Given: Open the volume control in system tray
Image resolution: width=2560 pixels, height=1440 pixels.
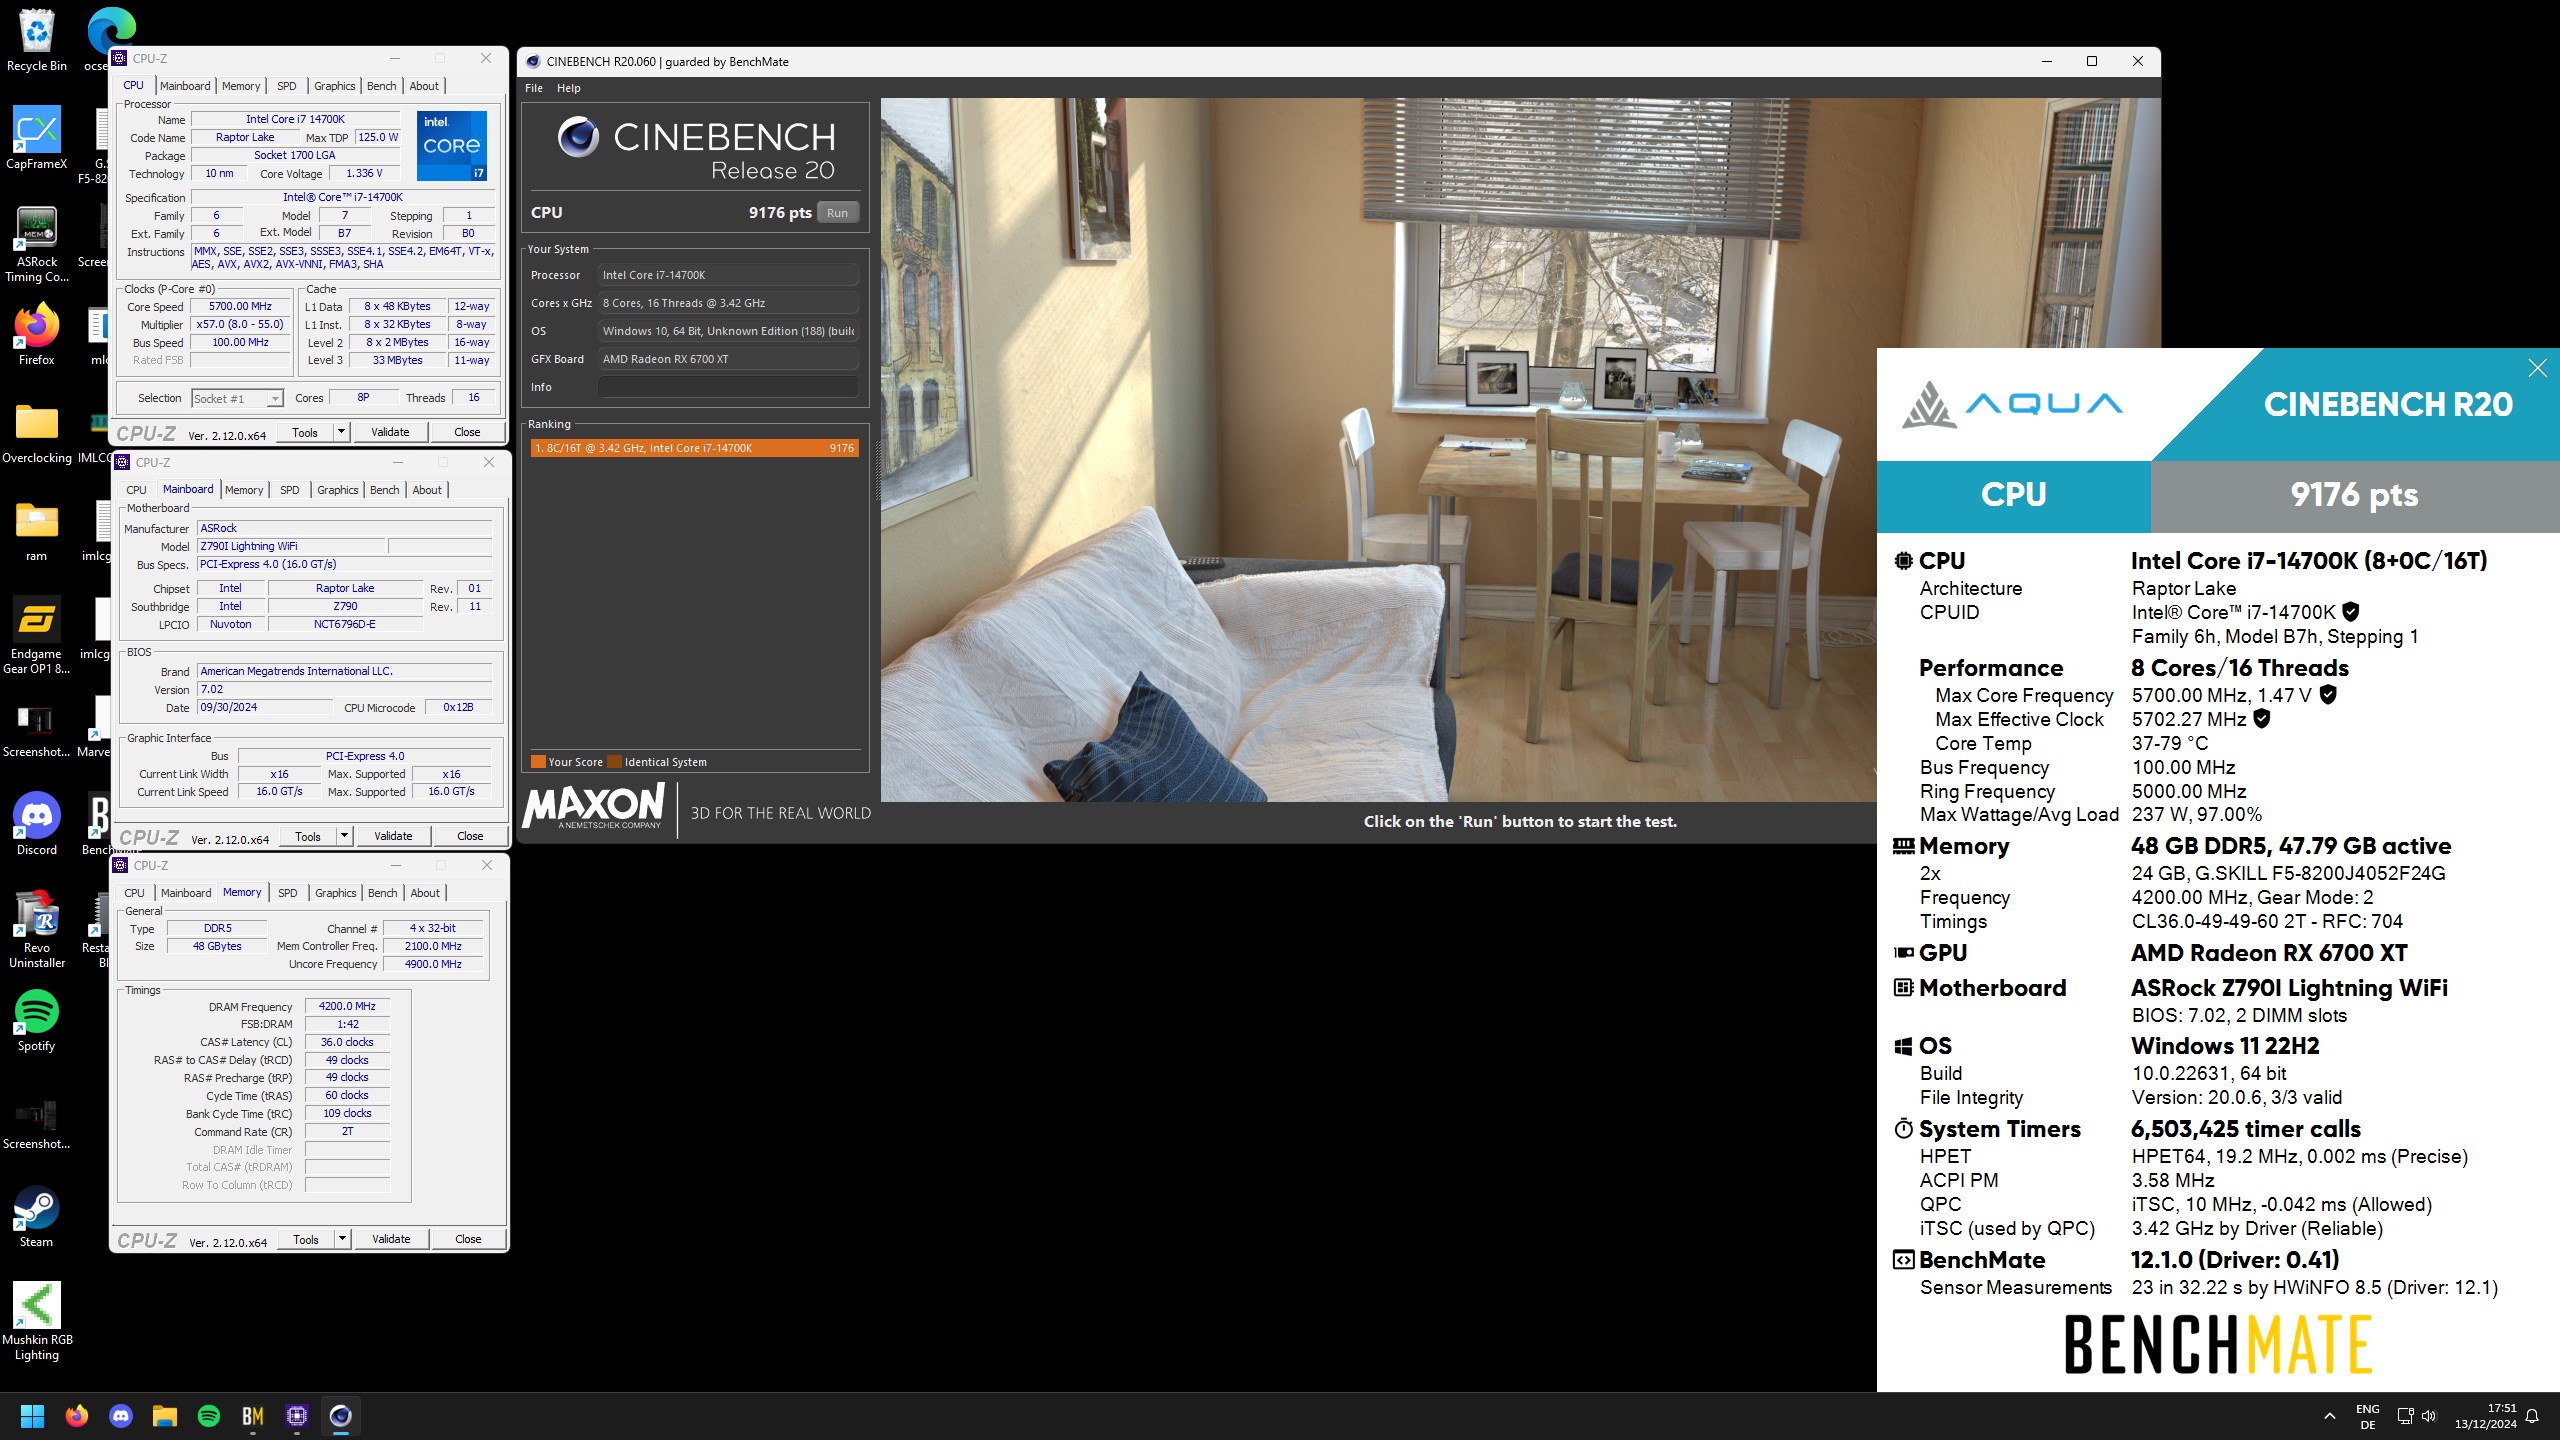Looking at the screenshot, I should (x=2430, y=1416).
